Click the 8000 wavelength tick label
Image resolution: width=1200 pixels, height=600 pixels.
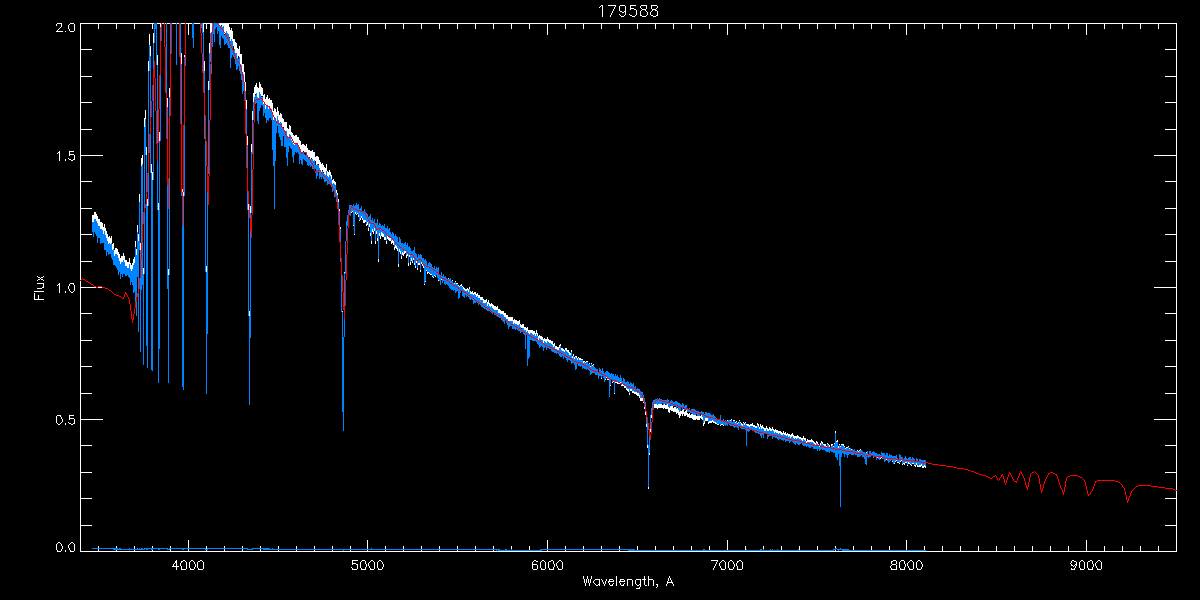coord(906,565)
